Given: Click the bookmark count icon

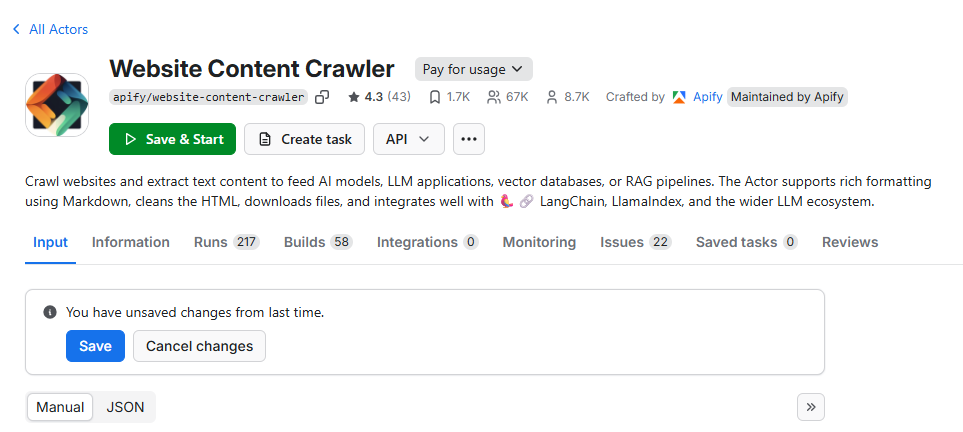Looking at the screenshot, I should tap(434, 97).
